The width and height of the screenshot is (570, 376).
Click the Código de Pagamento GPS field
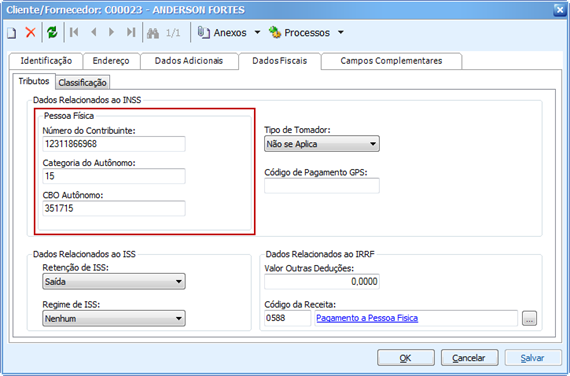click(322, 186)
